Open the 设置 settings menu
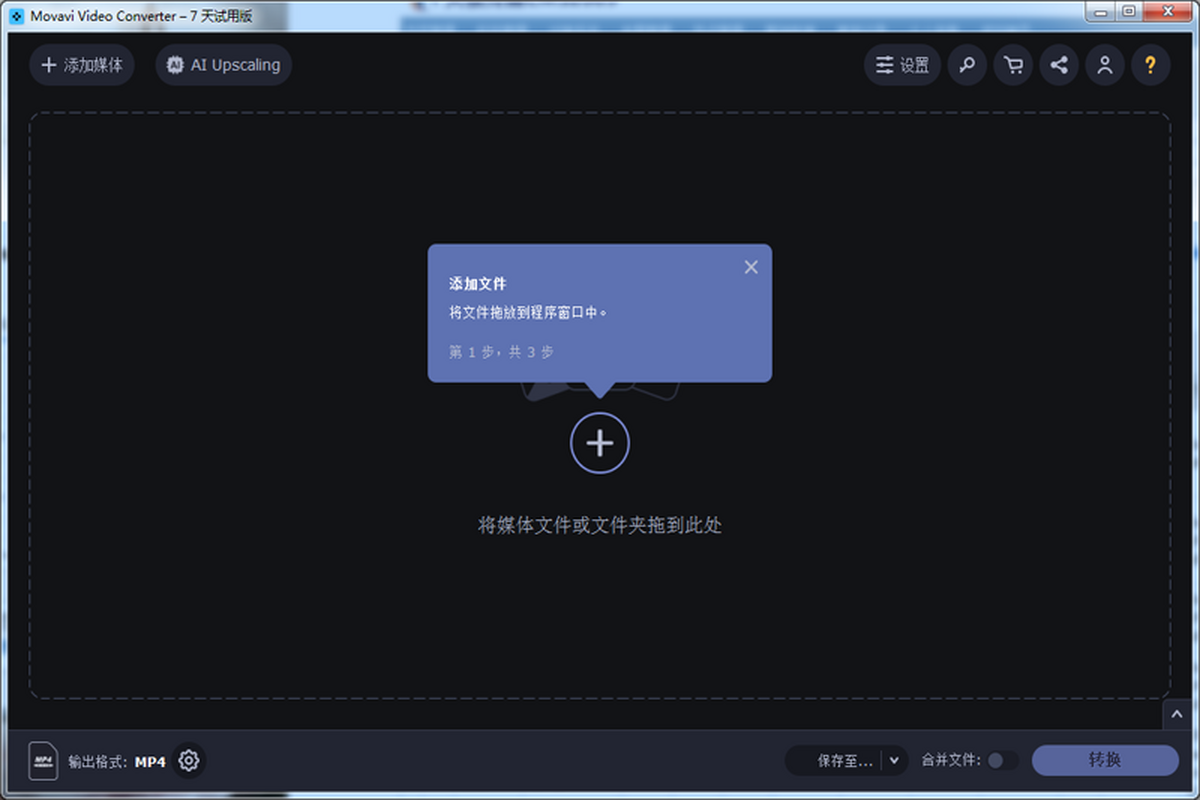The image size is (1200, 800). coord(902,66)
